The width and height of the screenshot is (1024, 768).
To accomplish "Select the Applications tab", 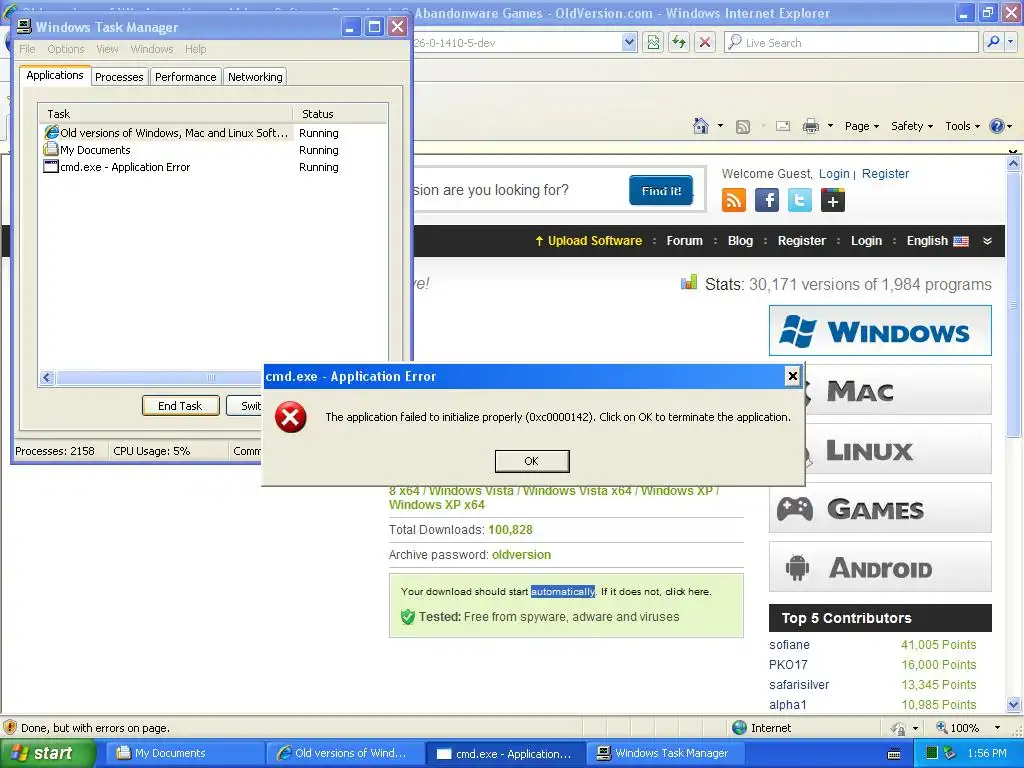I will pyautogui.click(x=55, y=75).
